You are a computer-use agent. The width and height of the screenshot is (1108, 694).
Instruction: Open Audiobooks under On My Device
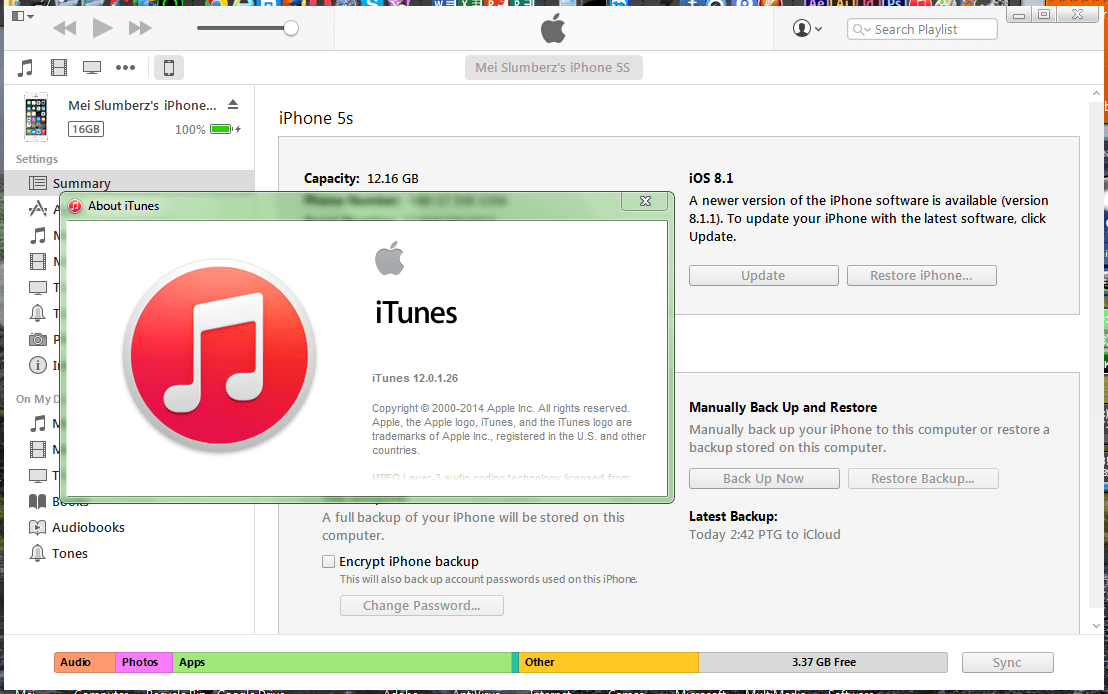[76, 527]
